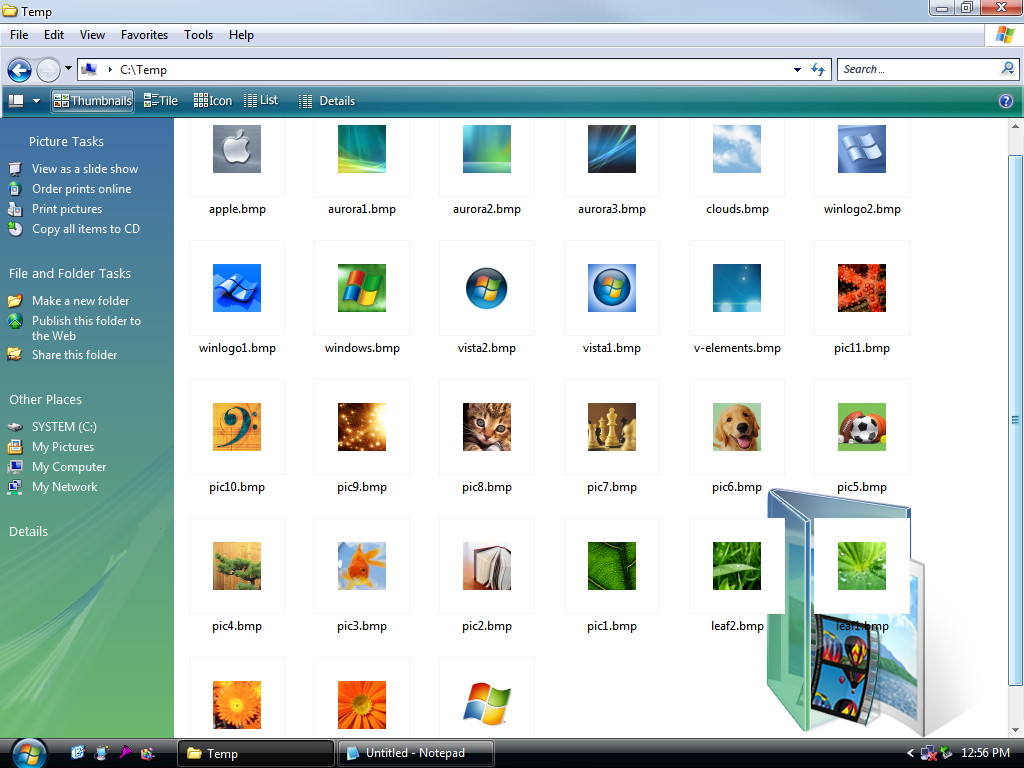This screenshot has width=1024, height=768.
Task: Select the aurora3.bmp thumbnail
Action: click(x=612, y=149)
